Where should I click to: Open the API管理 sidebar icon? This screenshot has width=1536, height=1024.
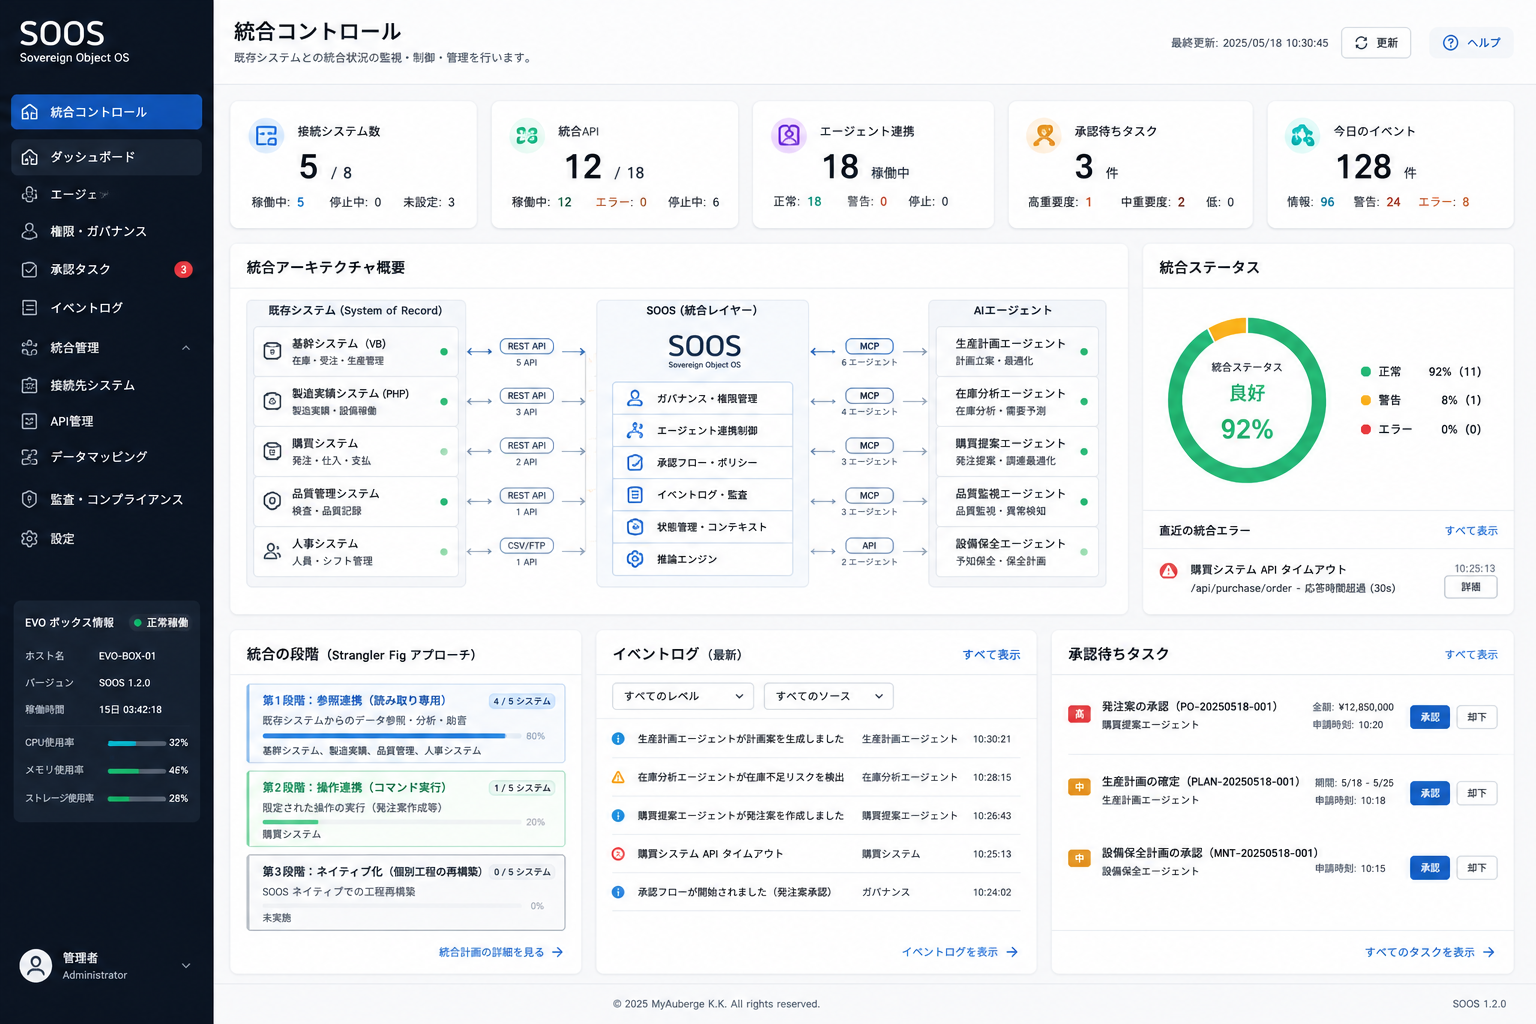pos(30,421)
